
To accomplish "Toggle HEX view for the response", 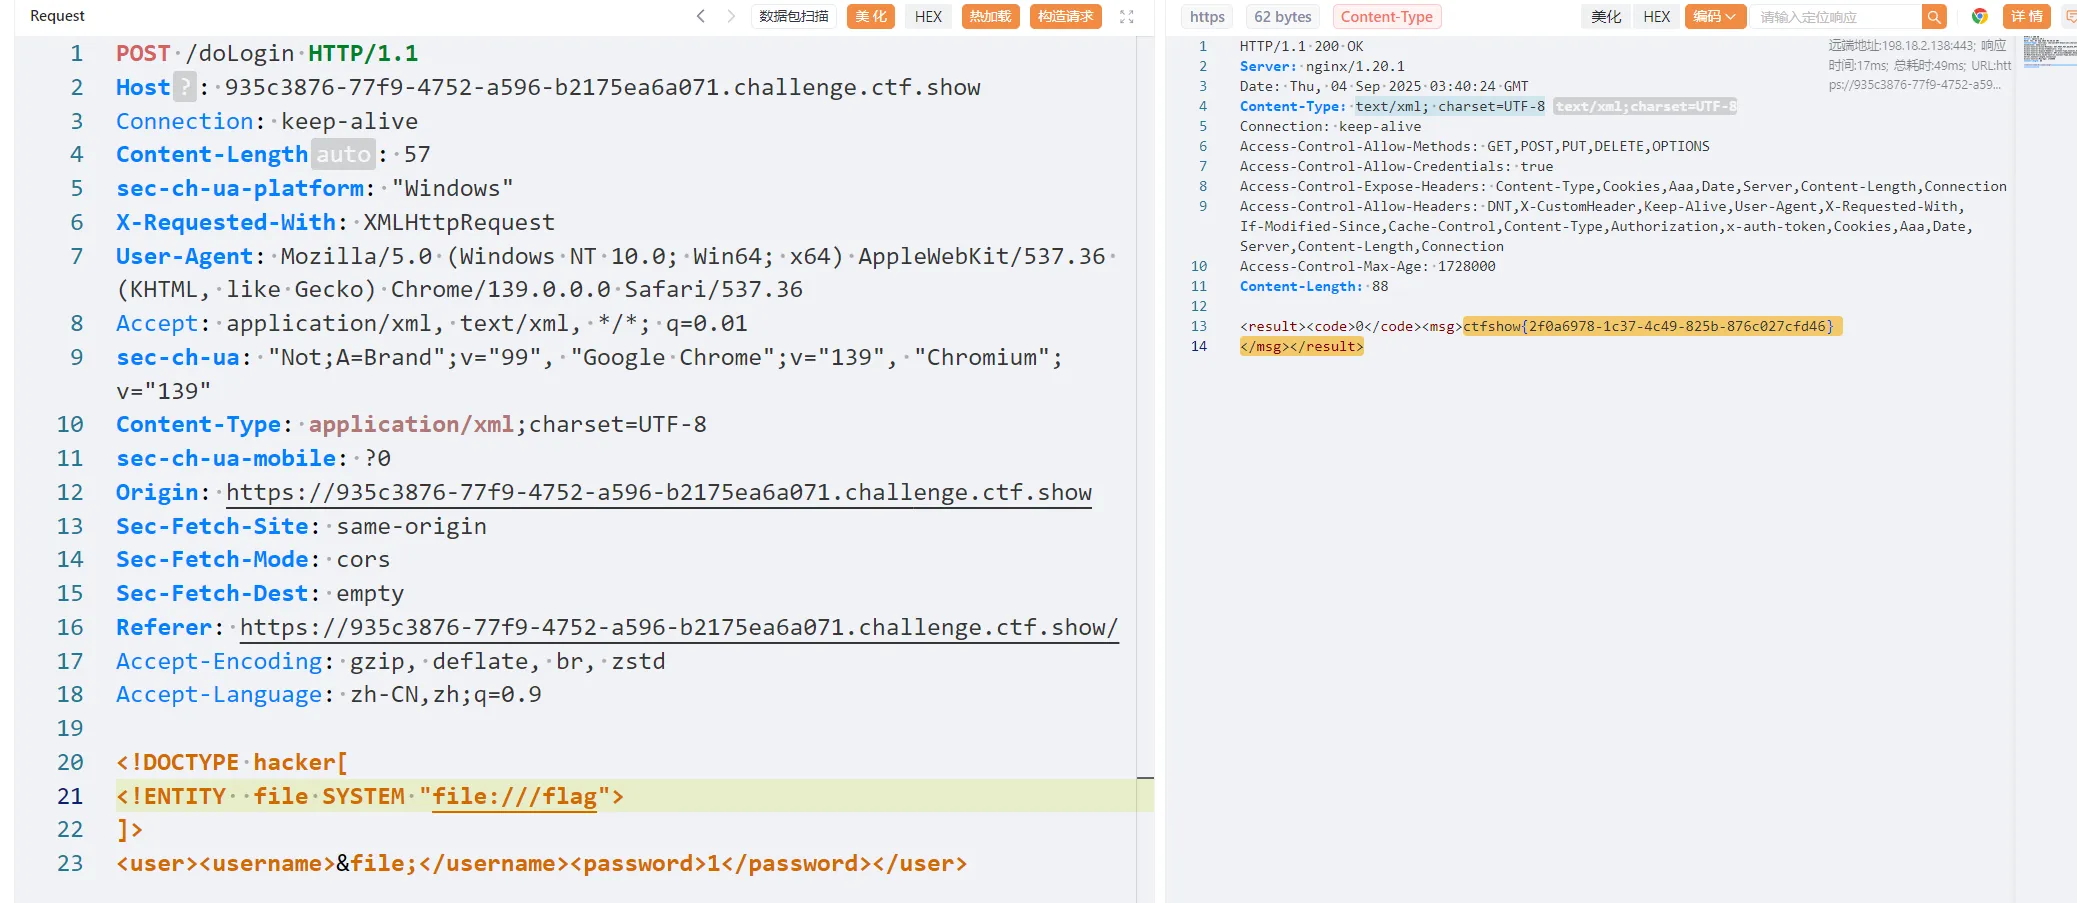I will tap(1656, 16).
